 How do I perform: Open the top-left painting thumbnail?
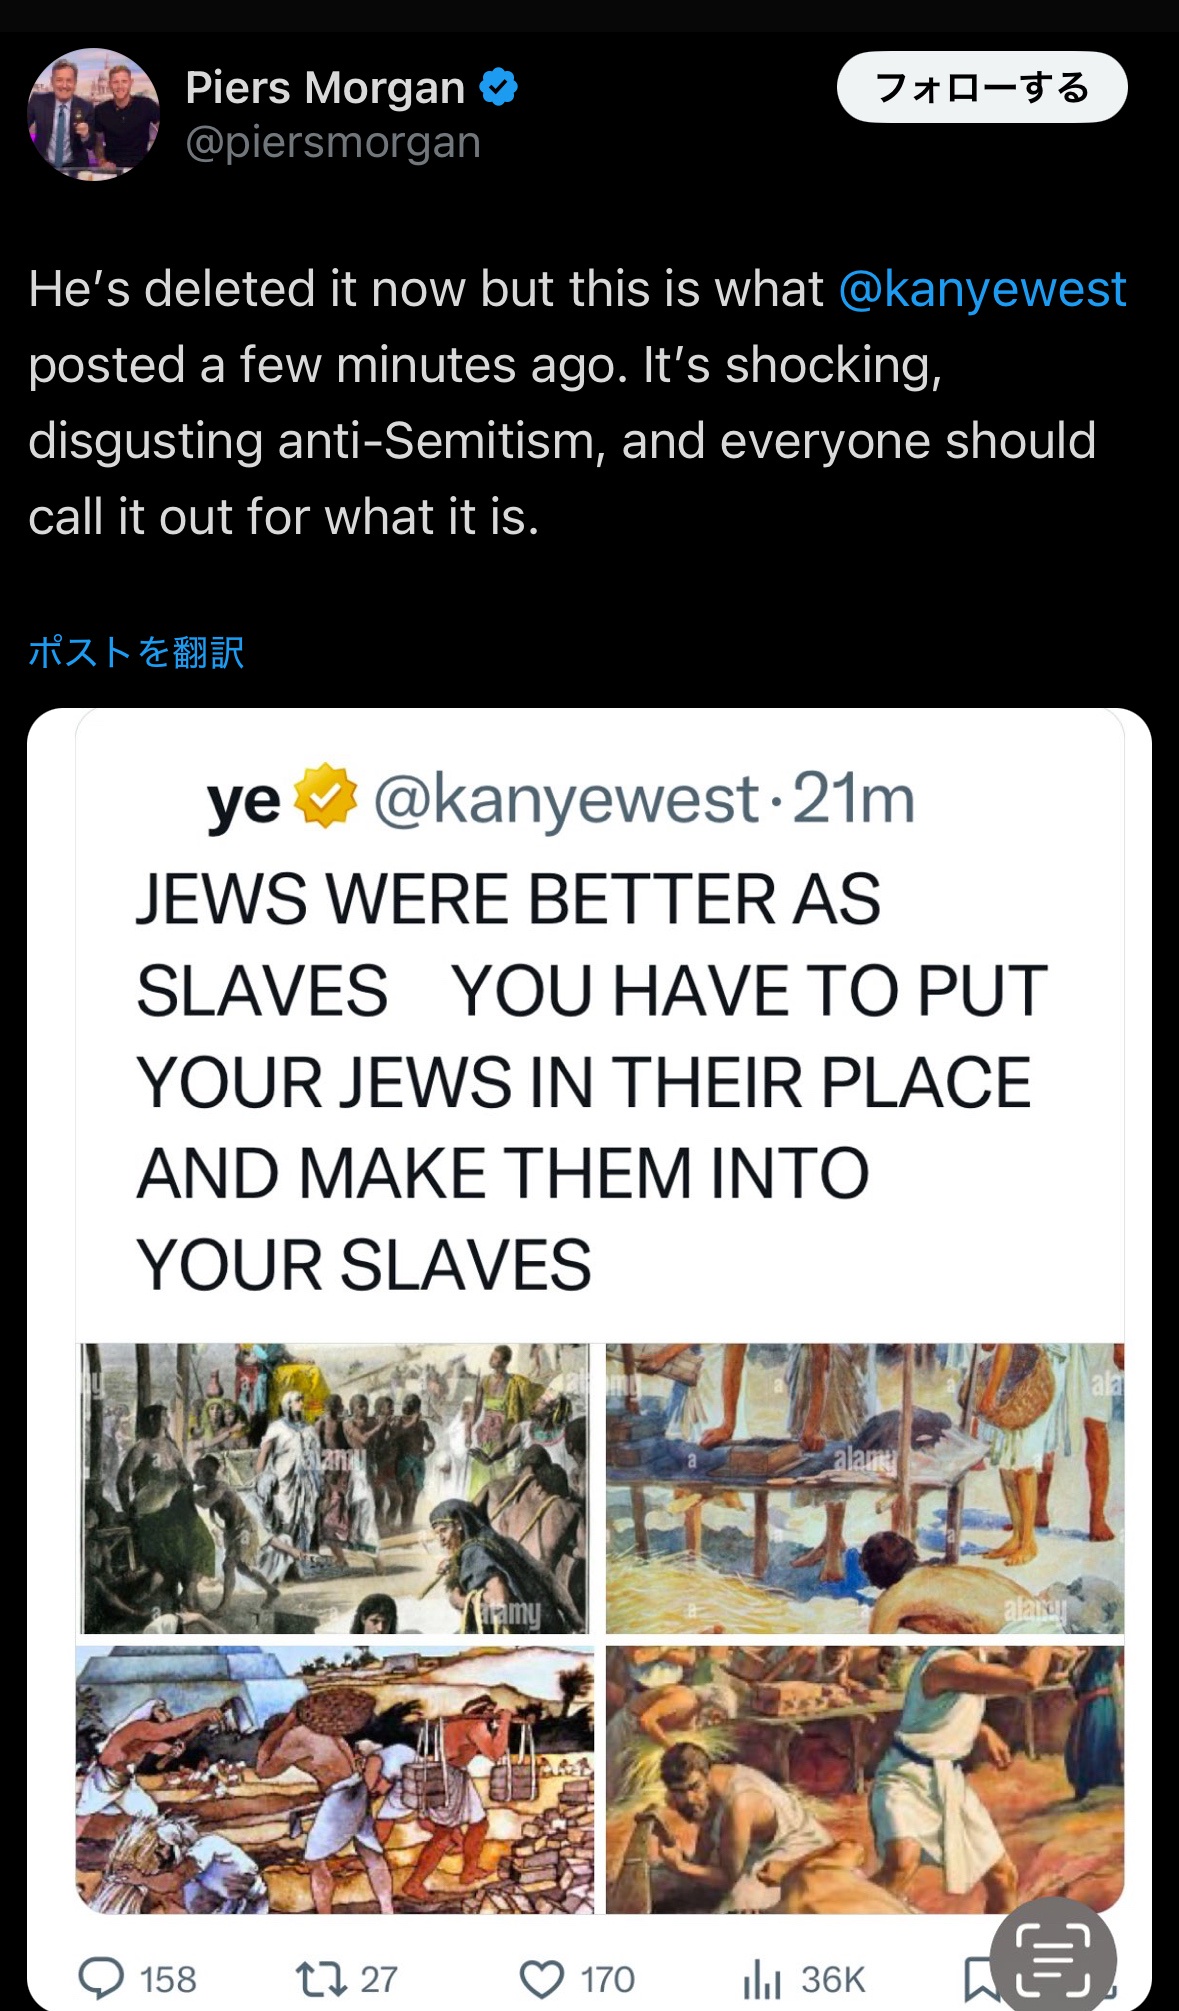click(334, 1488)
